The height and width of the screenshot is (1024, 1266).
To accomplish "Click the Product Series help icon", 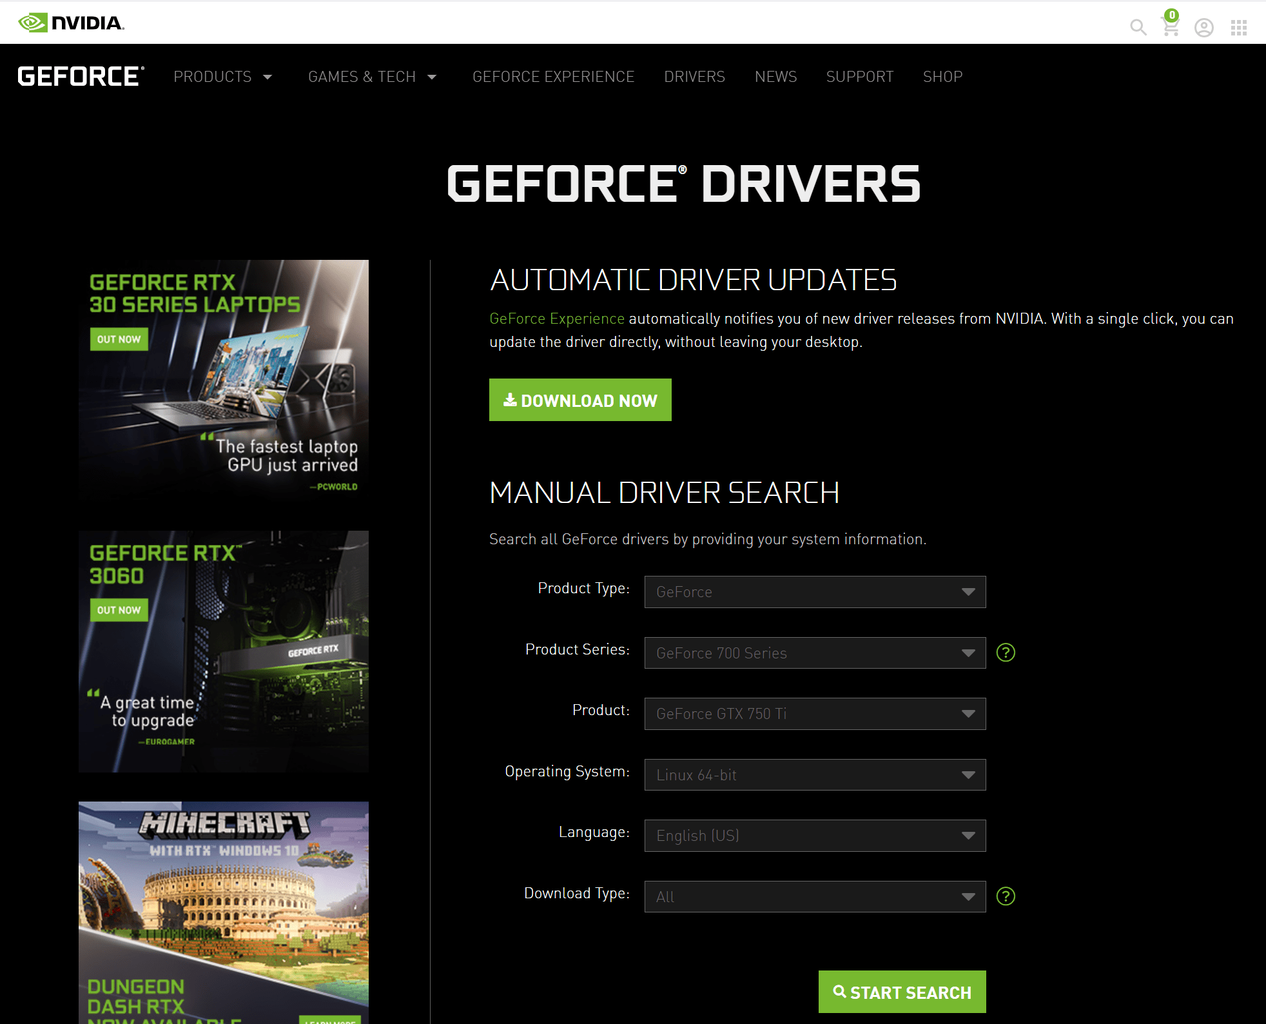I will [x=1006, y=653].
